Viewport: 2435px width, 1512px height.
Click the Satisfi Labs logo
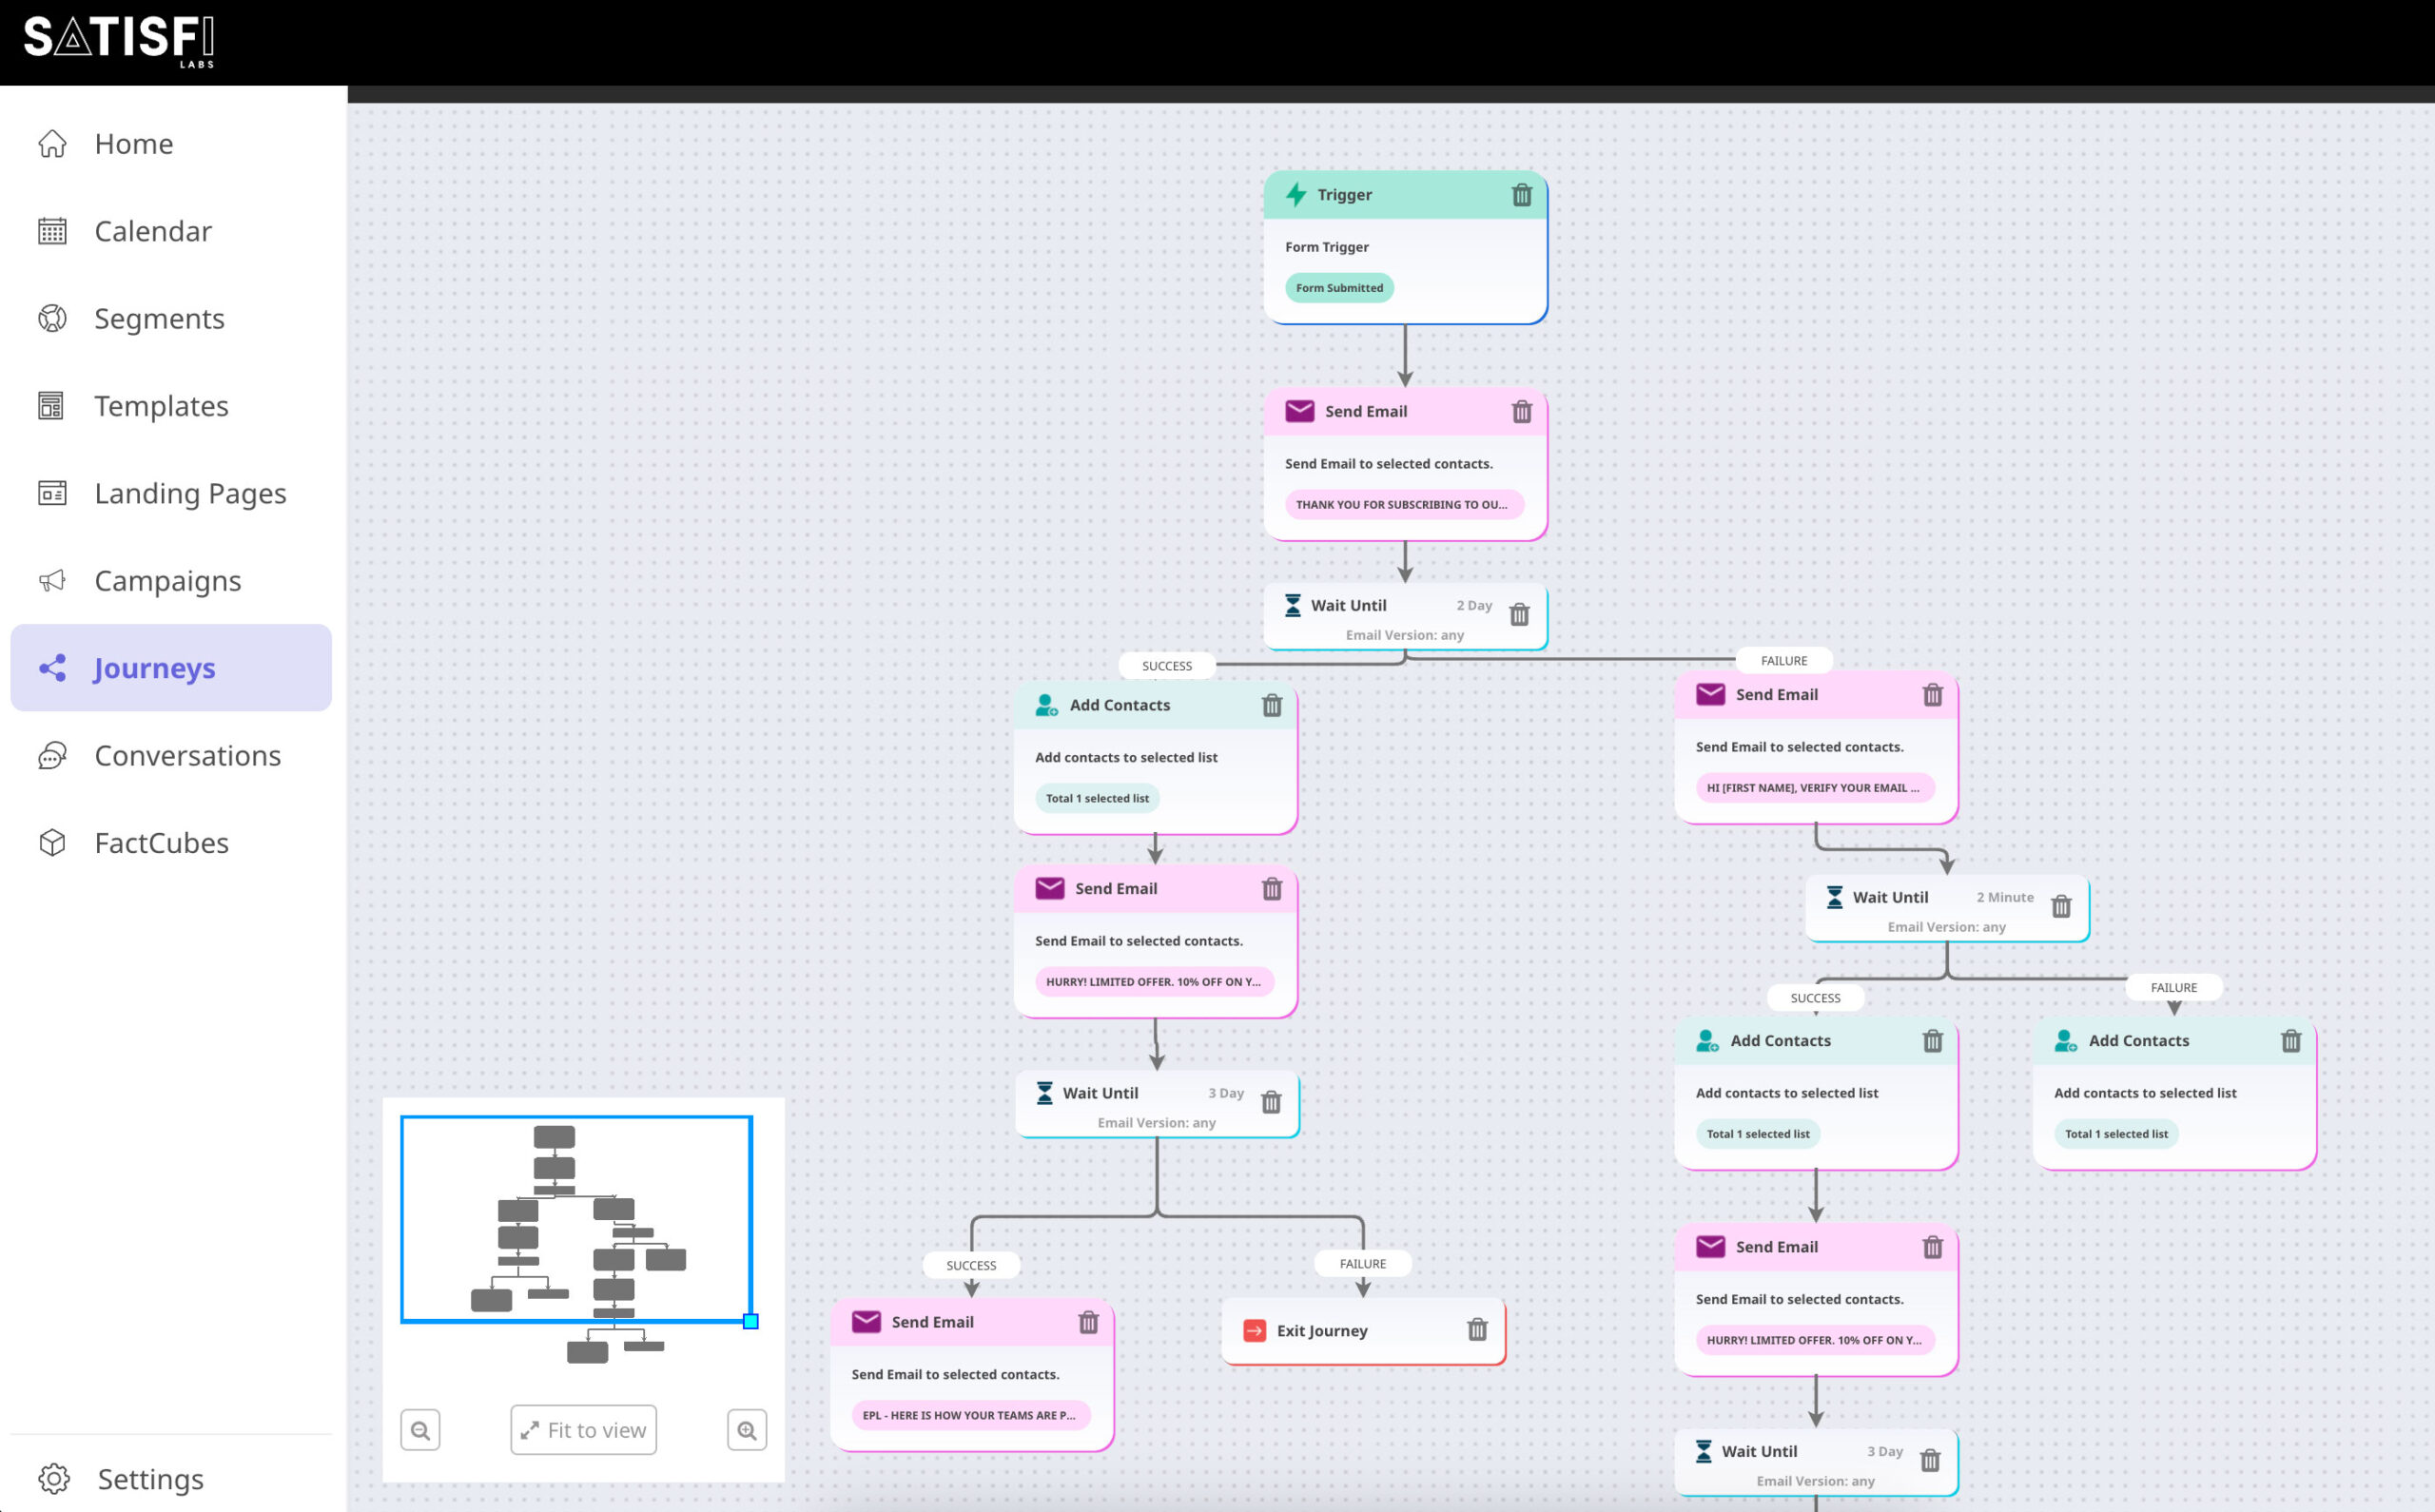pos(119,41)
